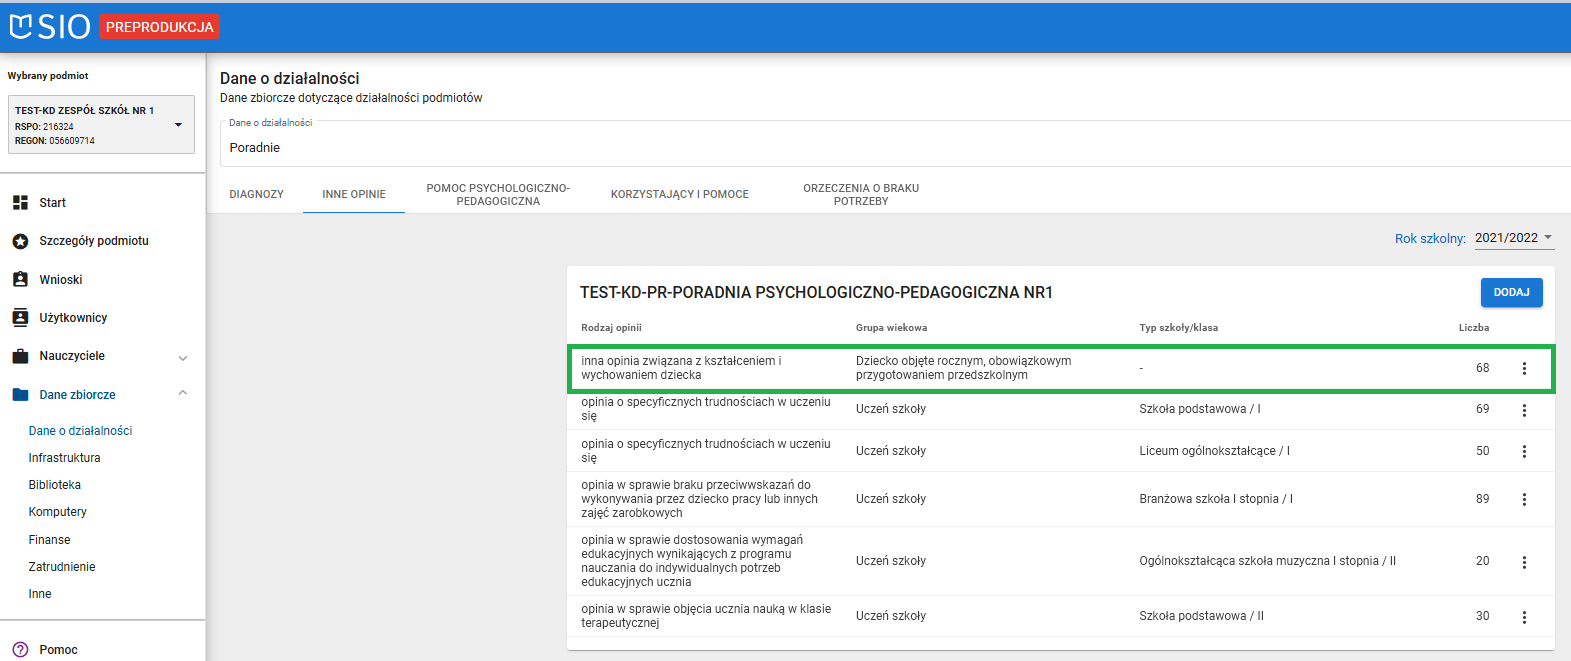Open the ORZECZENIA O BRAKU POTRZEBY tab
This screenshot has height=661, width=1571.
tap(861, 194)
